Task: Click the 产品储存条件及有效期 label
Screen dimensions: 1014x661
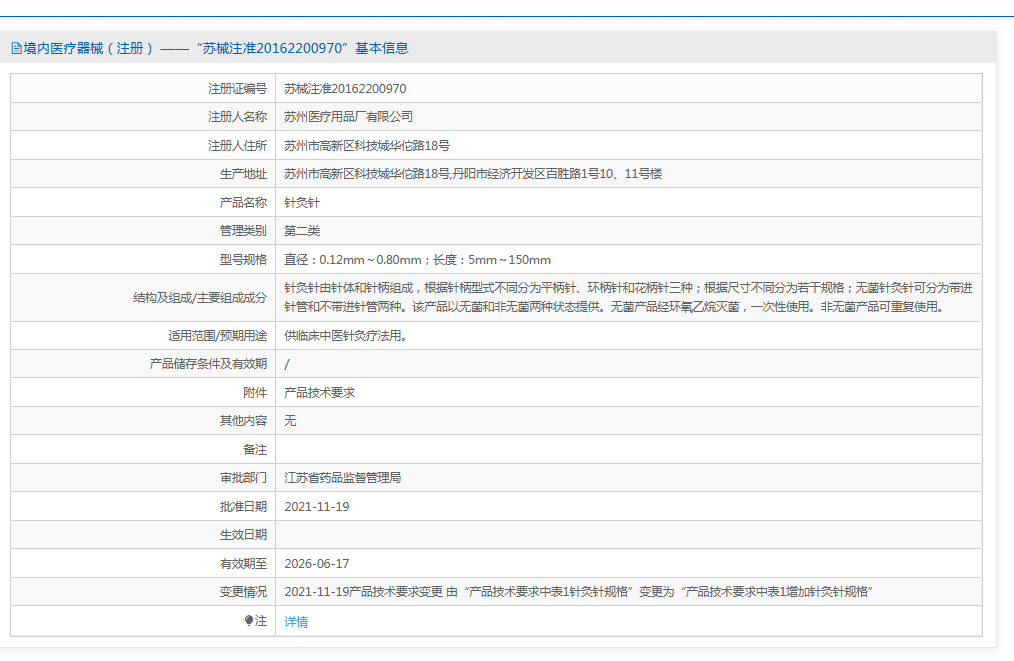Action: point(208,364)
